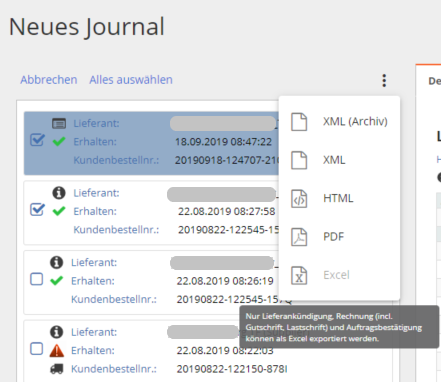Click the XML (Archiv) page icon
Screen dimensions: 441x382
[x=299, y=122]
